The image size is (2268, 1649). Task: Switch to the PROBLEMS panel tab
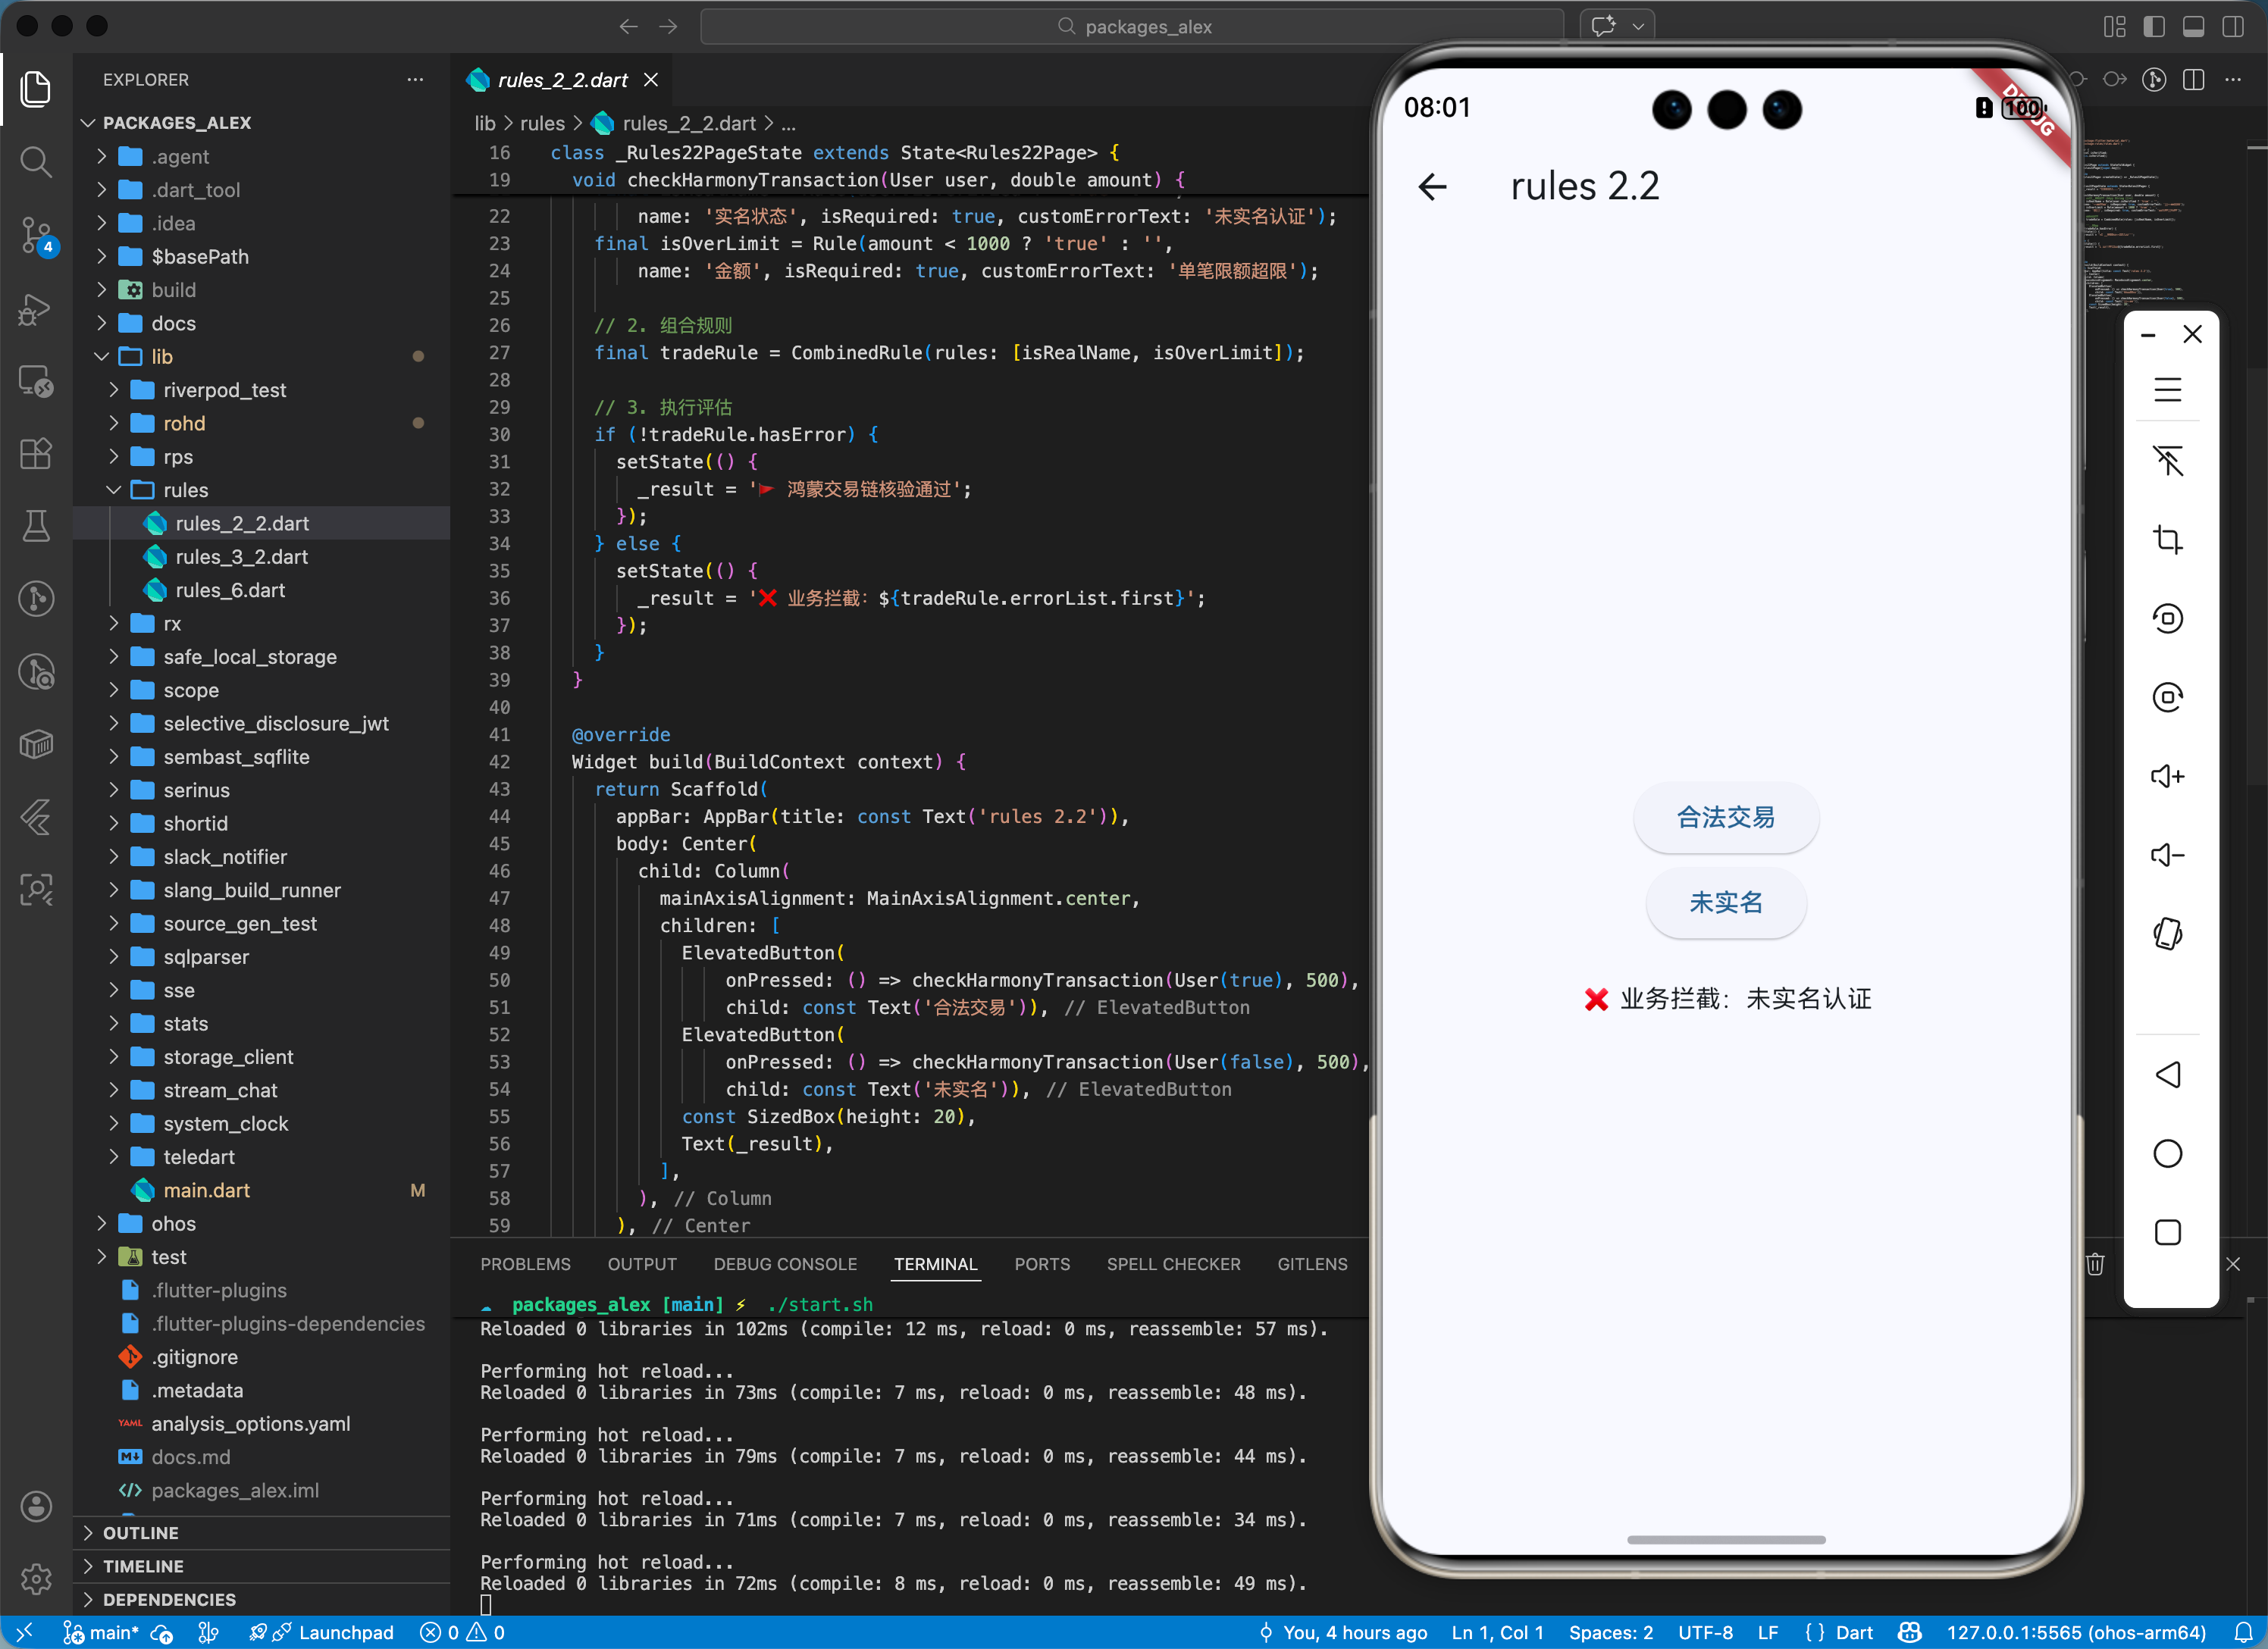(x=525, y=1264)
